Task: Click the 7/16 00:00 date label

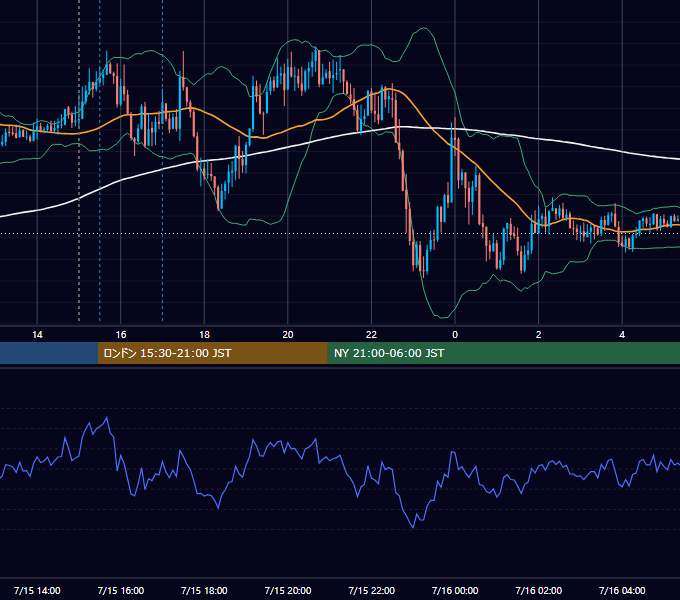Action: [455, 590]
